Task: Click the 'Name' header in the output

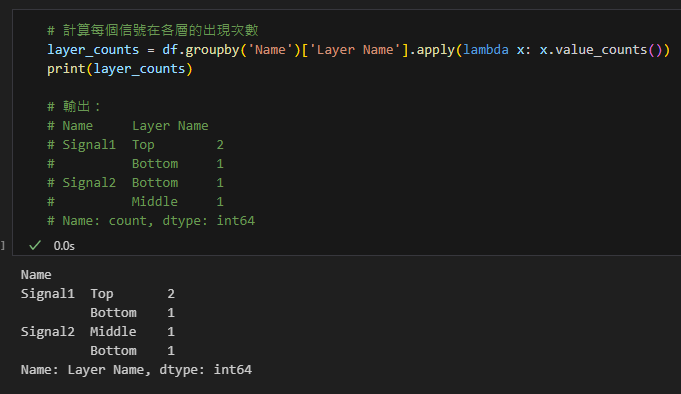Action: 36,275
